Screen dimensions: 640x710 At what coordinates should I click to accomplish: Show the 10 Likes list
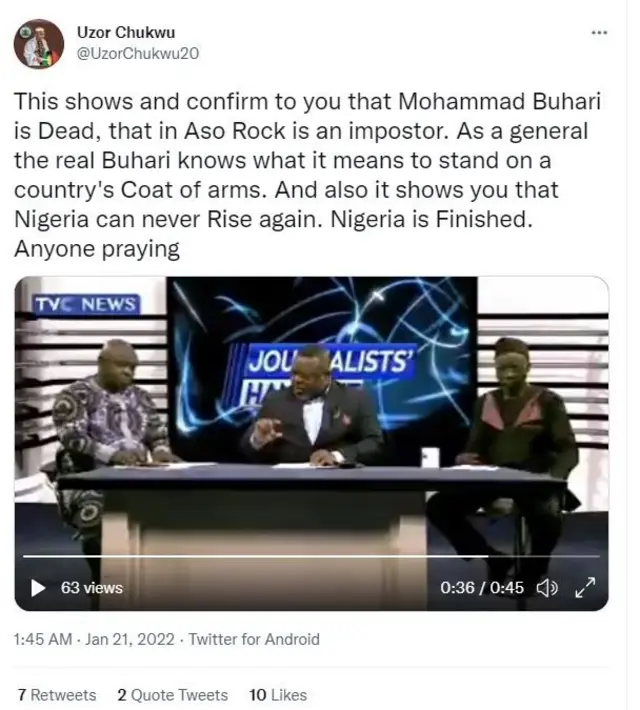point(278,694)
